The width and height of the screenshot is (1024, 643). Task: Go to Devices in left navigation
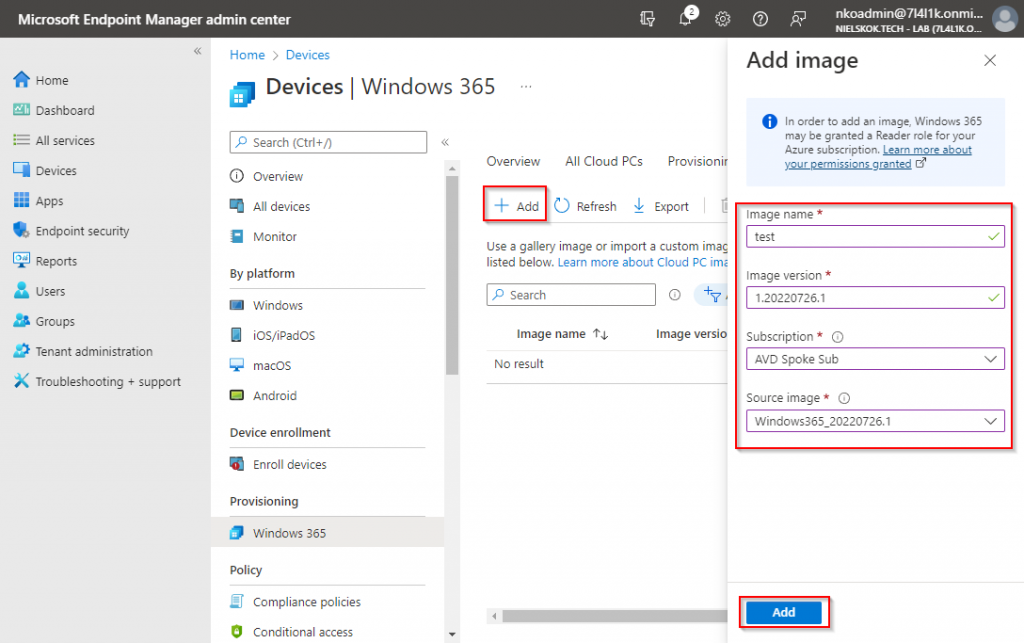[44, 170]
